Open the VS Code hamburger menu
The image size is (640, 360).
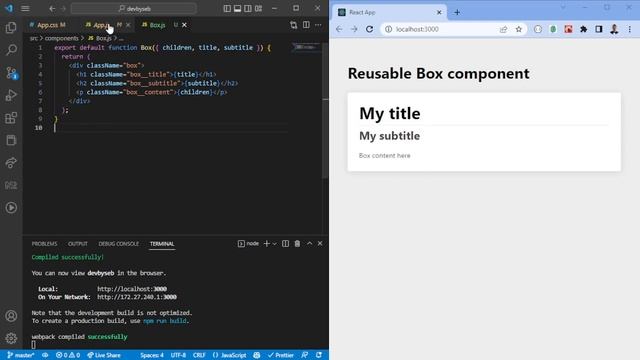[x=25, y=8]
